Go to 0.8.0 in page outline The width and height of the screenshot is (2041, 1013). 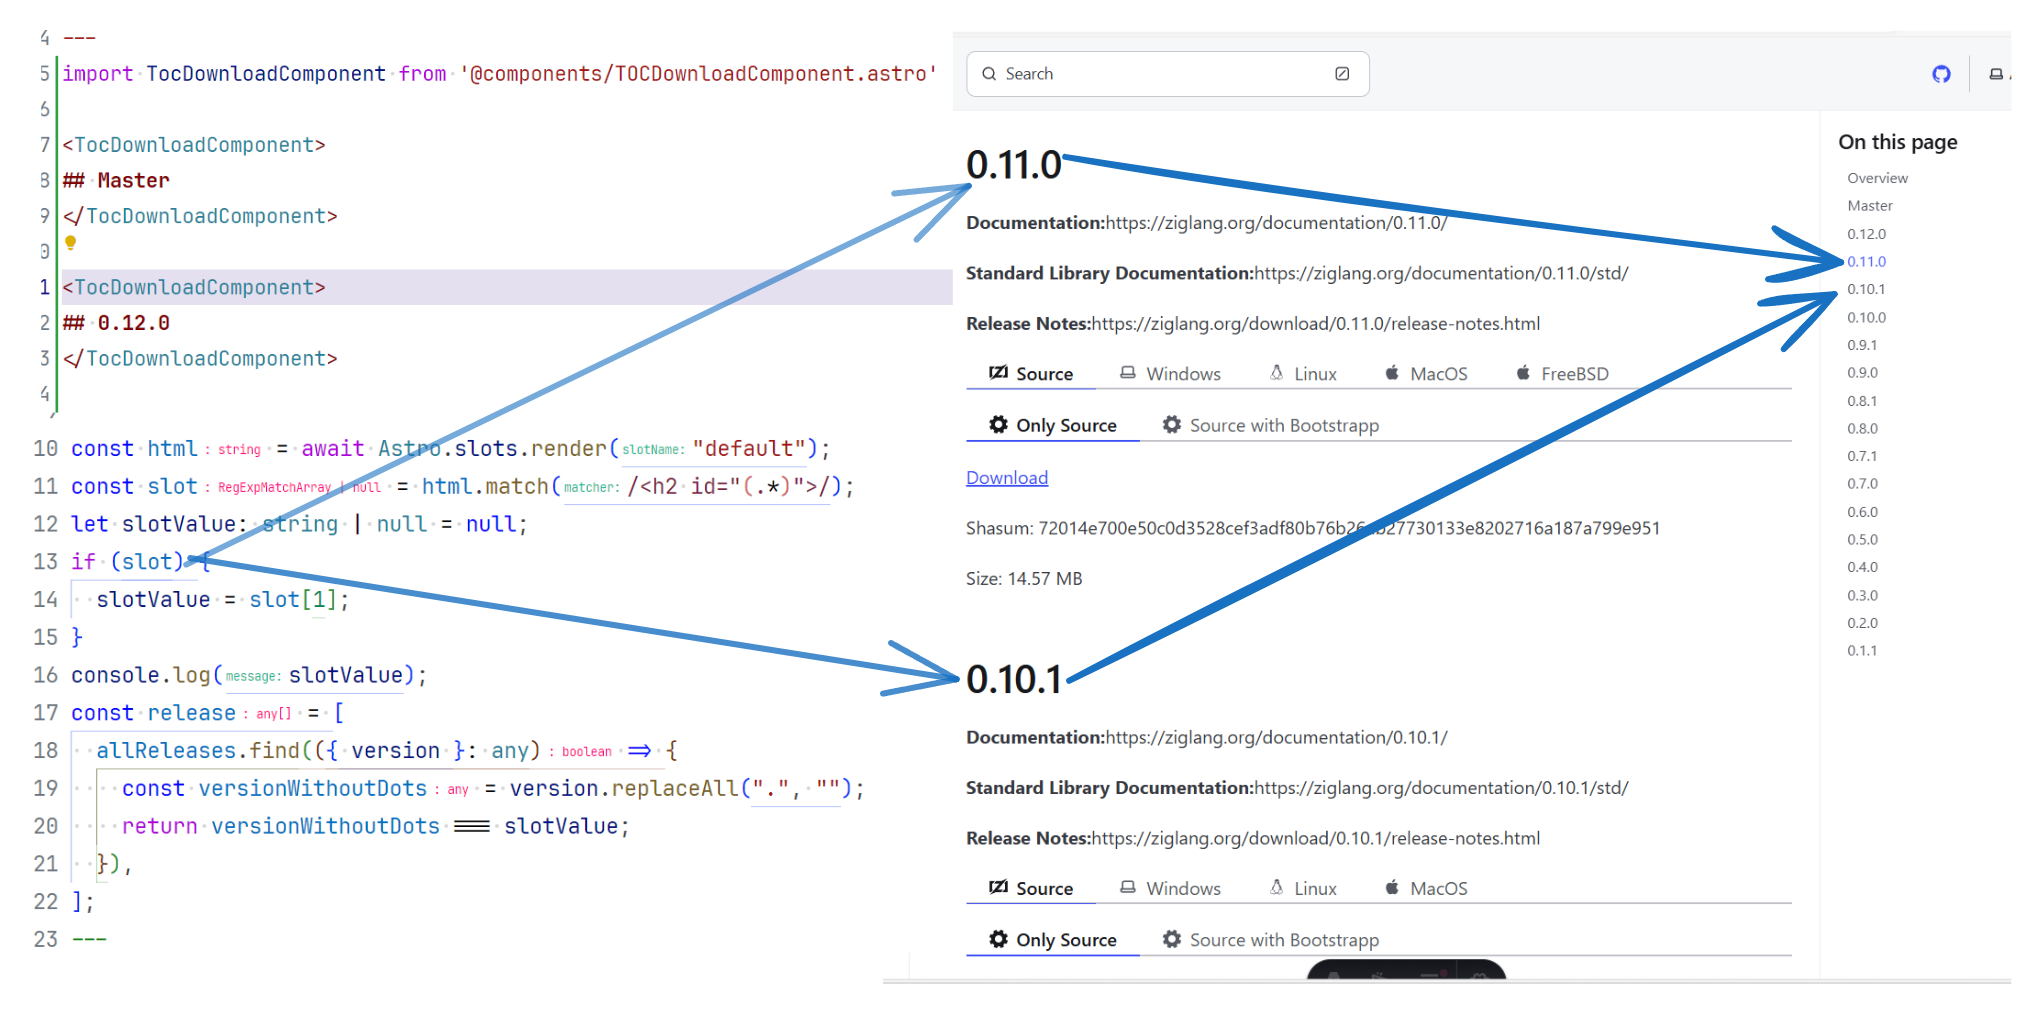click(x=1862, y=429)
